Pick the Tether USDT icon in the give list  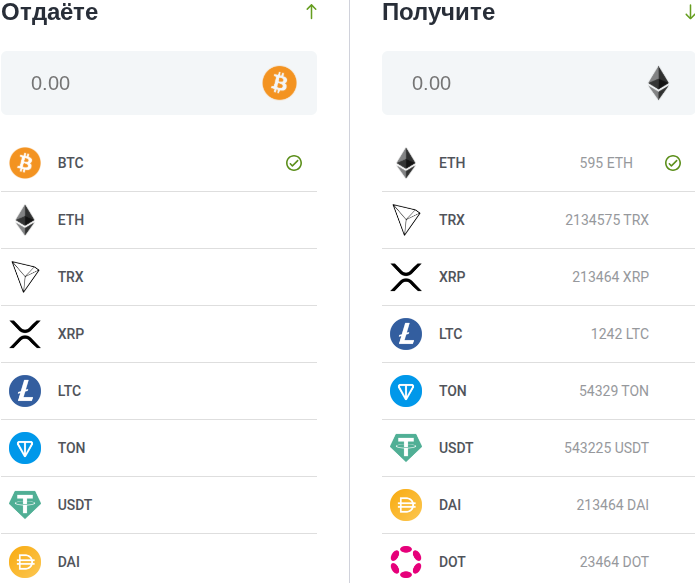tap(25, 505)
